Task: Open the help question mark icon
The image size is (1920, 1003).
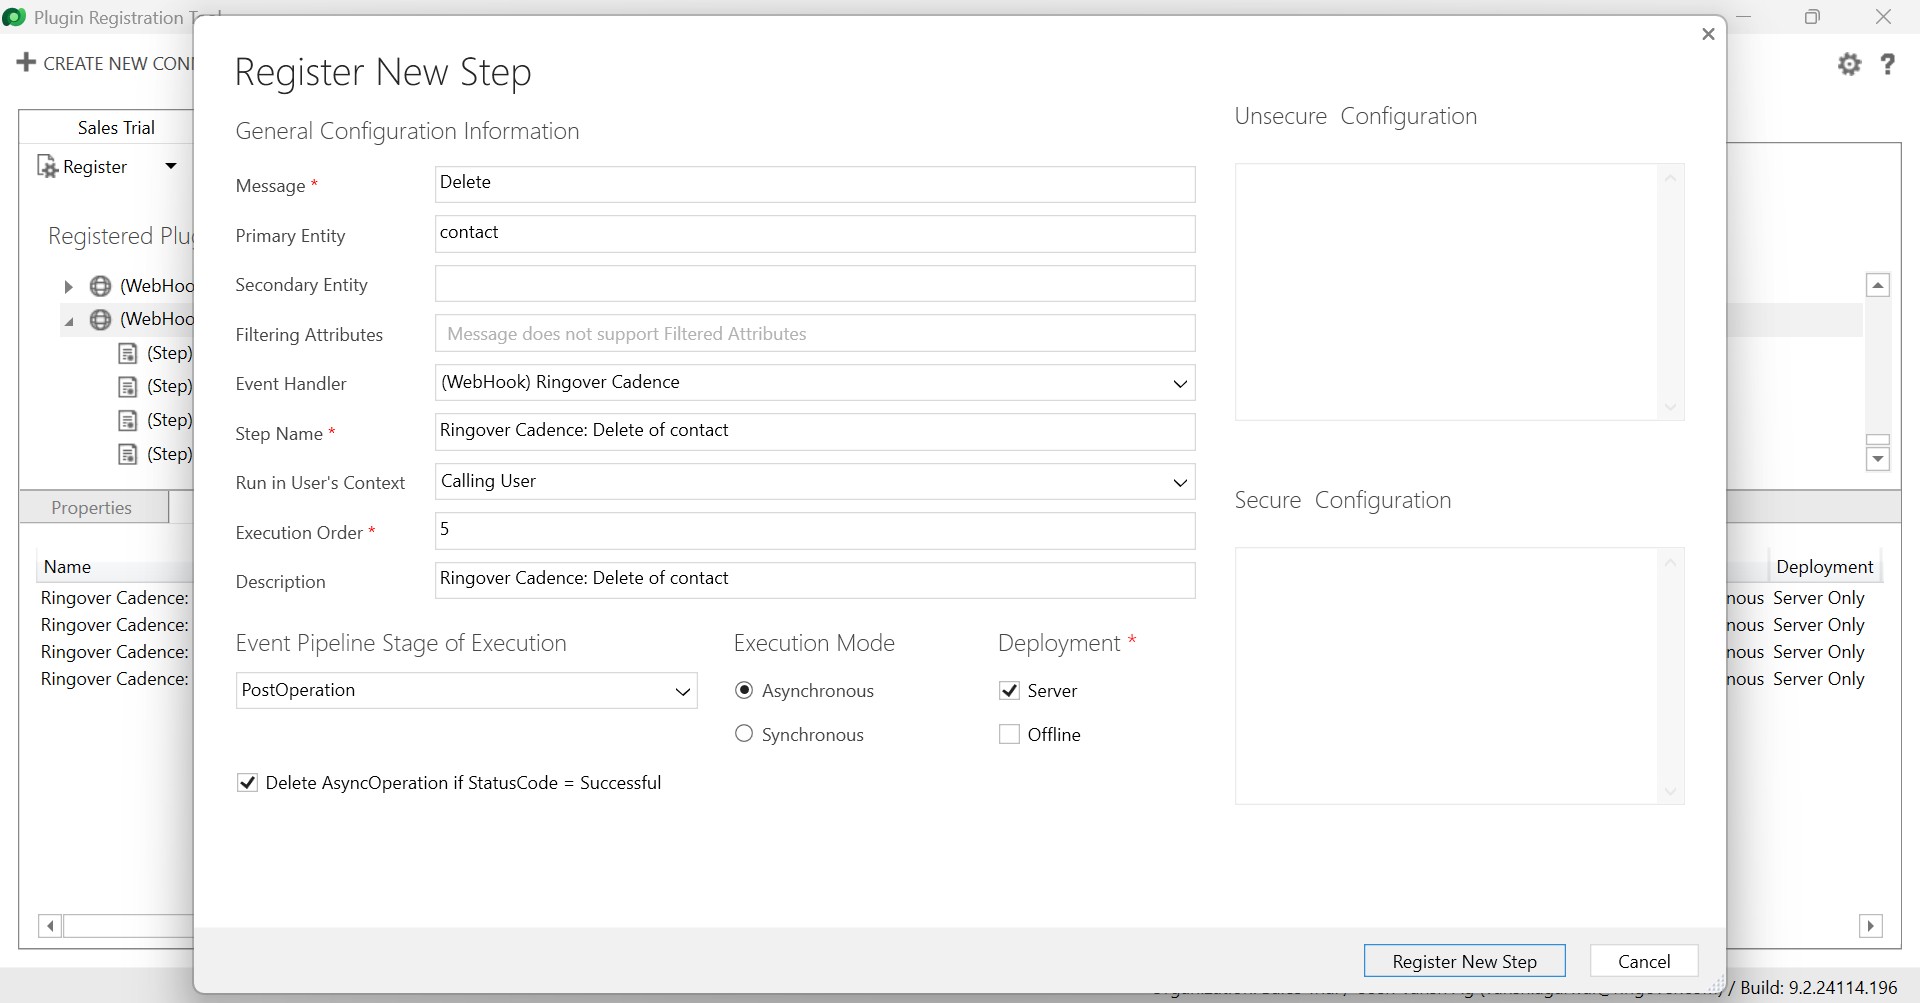Action: 1887,64
